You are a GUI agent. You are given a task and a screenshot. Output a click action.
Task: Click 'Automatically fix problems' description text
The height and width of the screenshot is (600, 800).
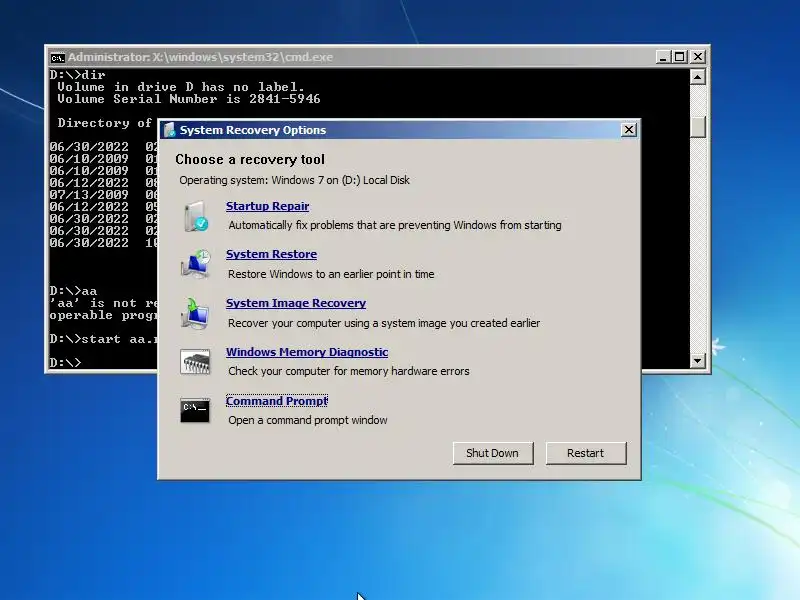pos(395,225)
